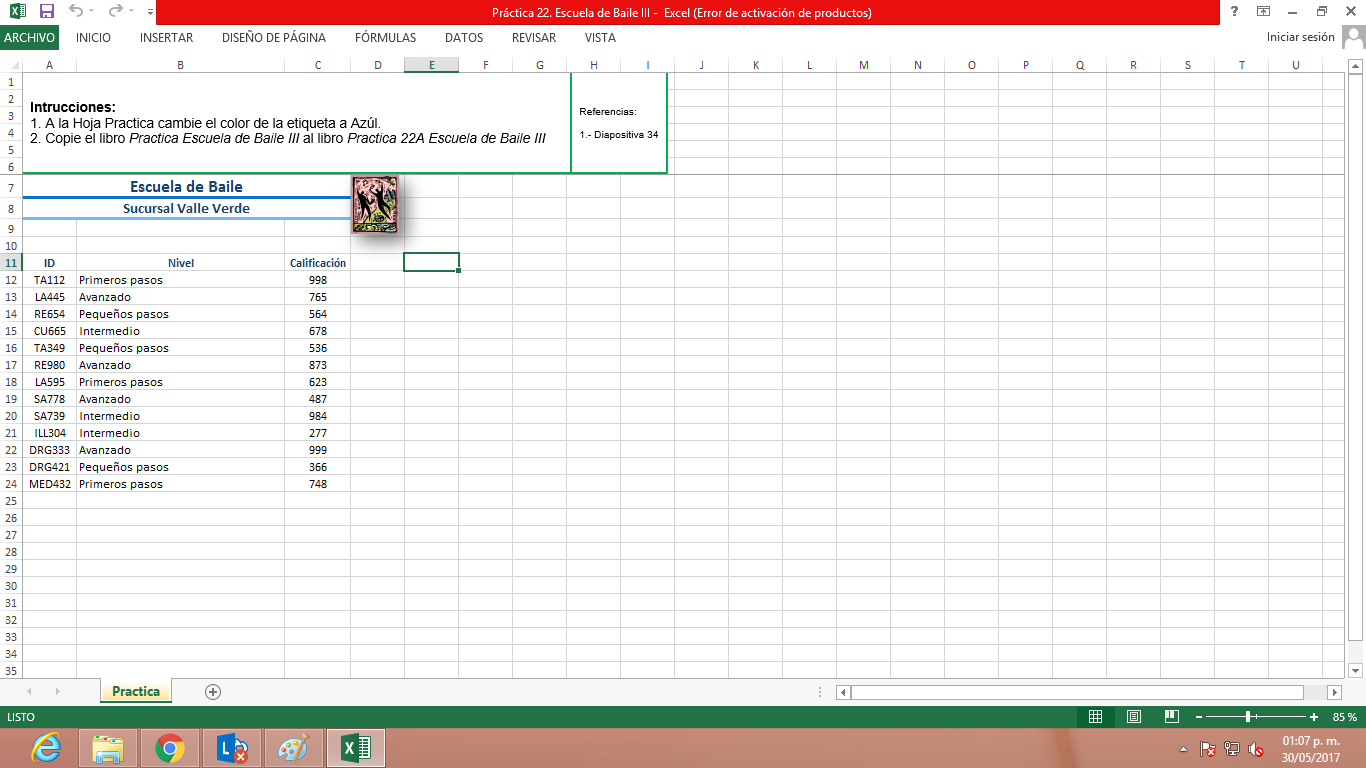Screen dimensions: 1366x768
Task: Select the Practica sheet tab
Action: tap(136, 691)
